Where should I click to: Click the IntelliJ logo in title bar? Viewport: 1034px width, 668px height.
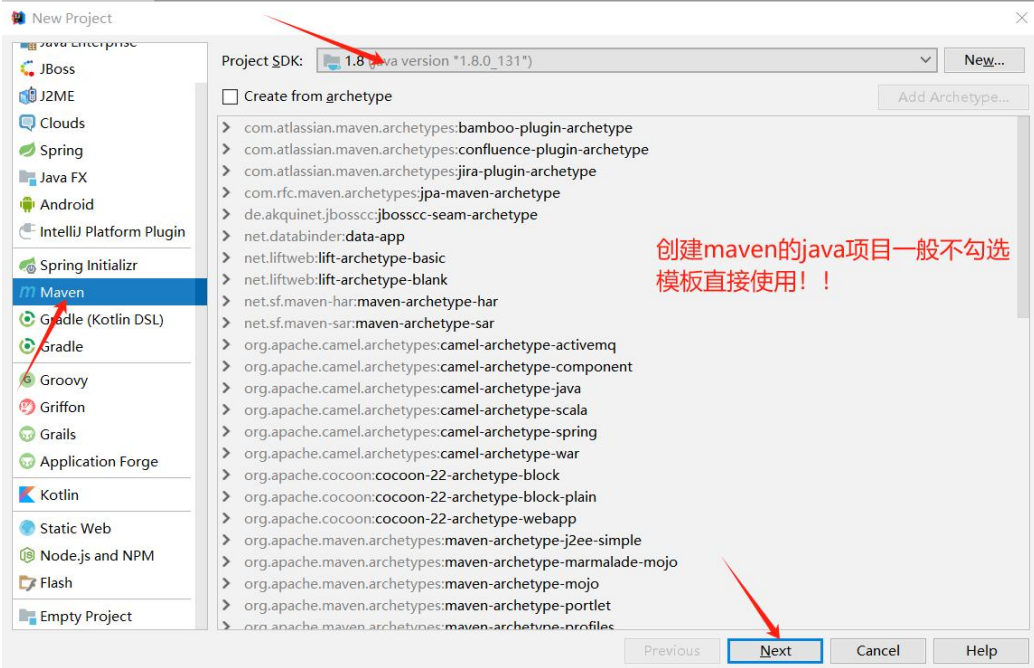(x=18, y=18)
